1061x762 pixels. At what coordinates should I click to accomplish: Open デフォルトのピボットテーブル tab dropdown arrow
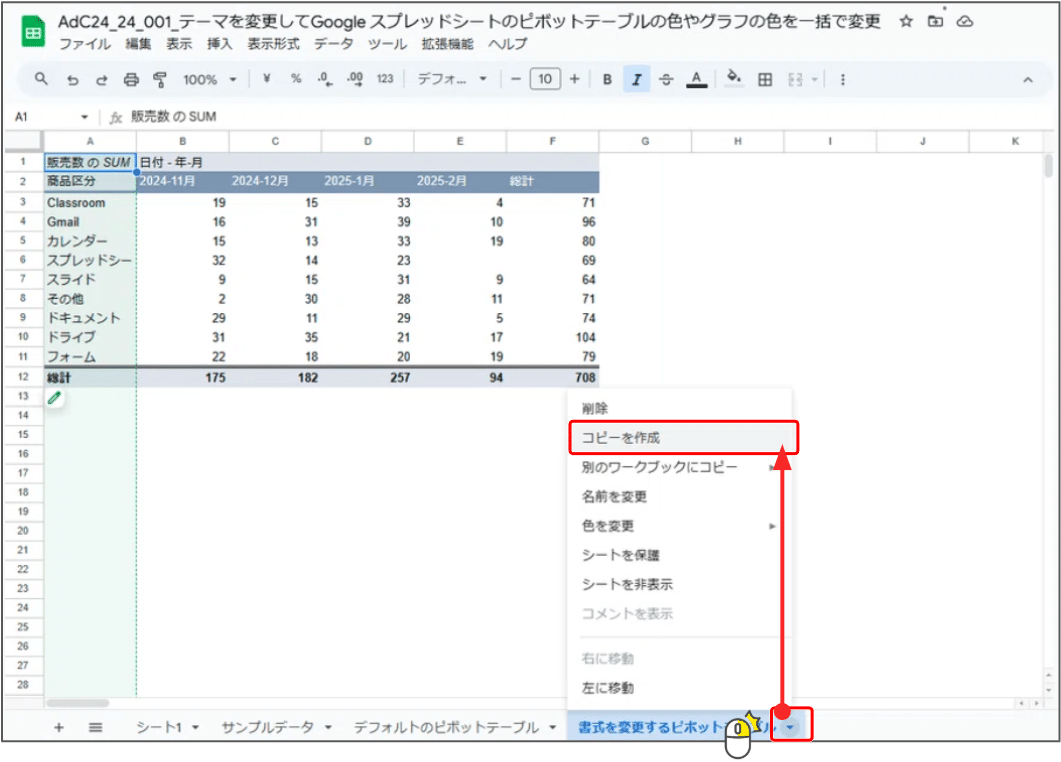click(x=553, y=728)
